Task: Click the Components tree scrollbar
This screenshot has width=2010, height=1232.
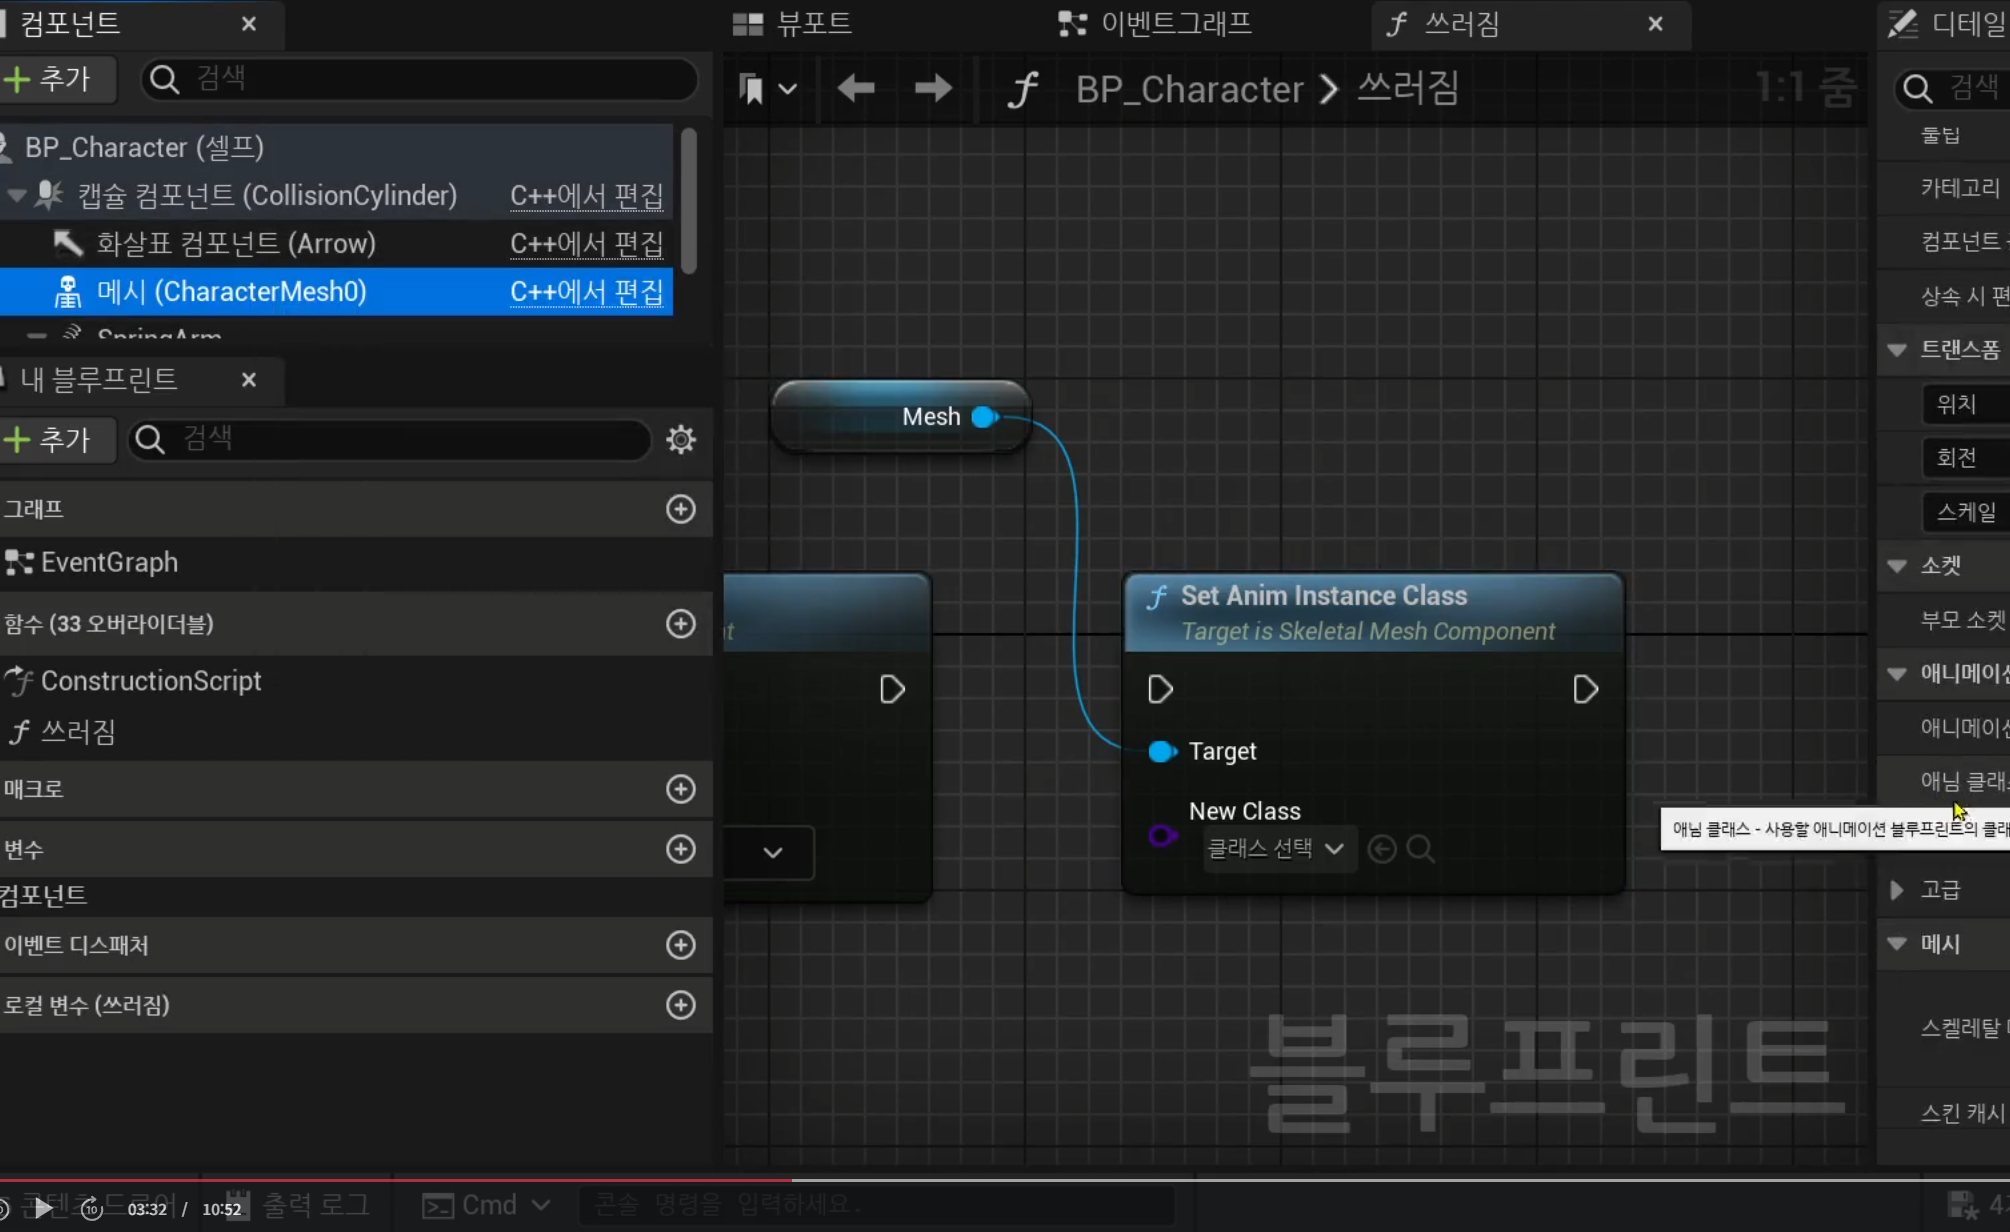Action: click(689, 200)
